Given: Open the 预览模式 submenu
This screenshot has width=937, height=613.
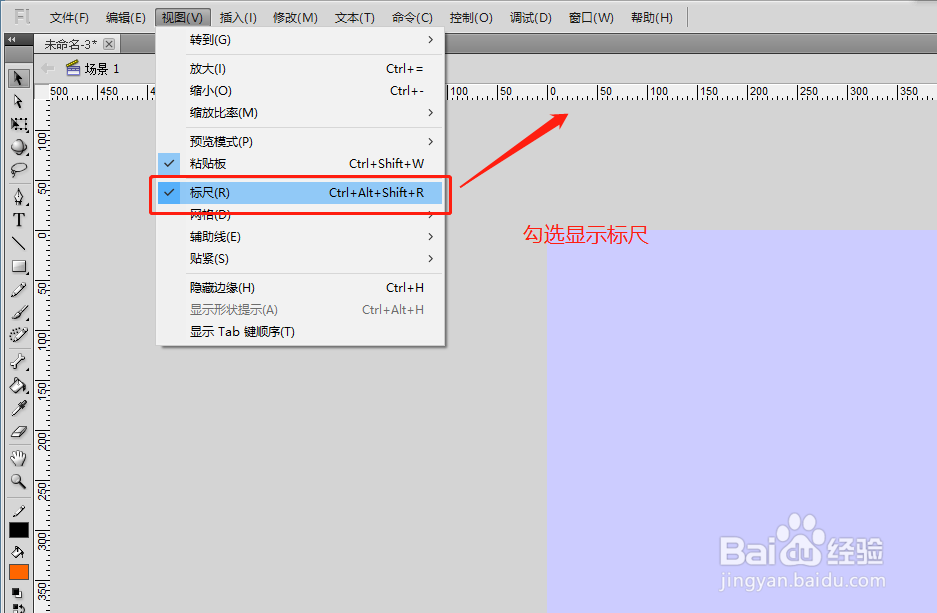Looking at the screenshot, I should tap(211, 141).
